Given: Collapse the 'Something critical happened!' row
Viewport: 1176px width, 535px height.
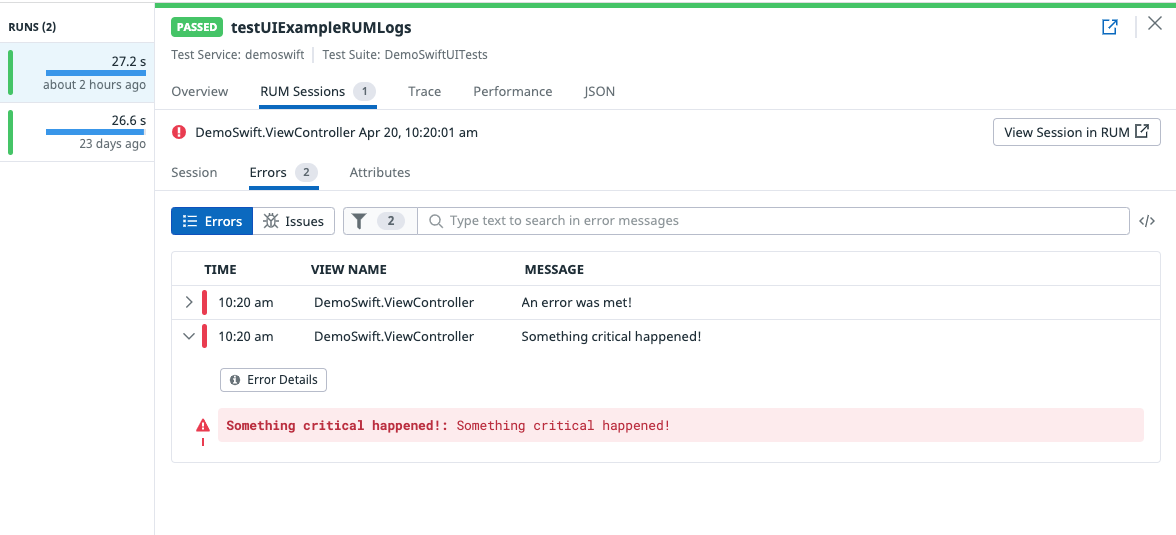Looking at the screenshot, I should click(x=189, y=337).
